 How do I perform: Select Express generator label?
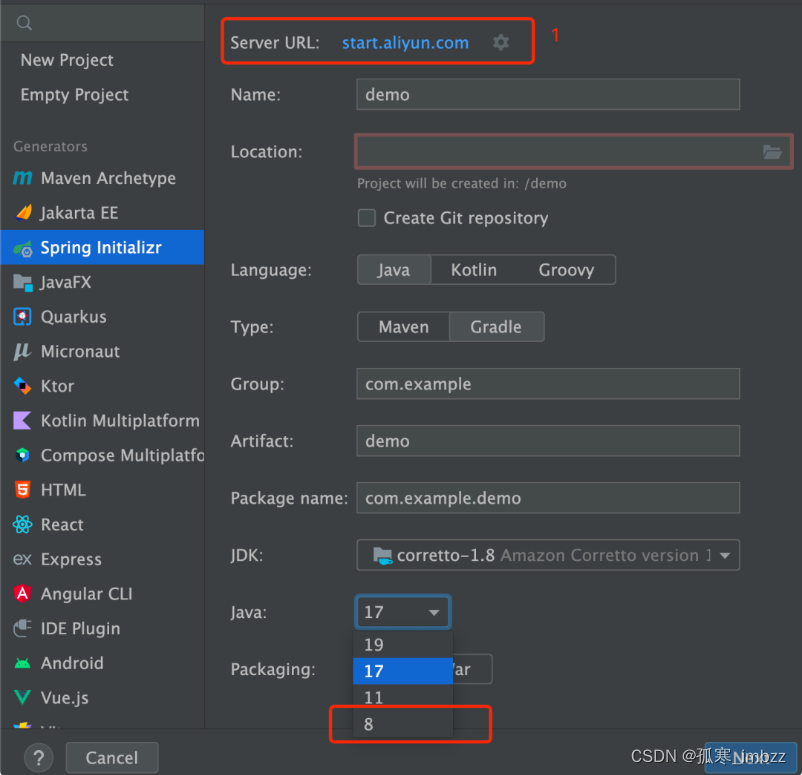(71, 559)
